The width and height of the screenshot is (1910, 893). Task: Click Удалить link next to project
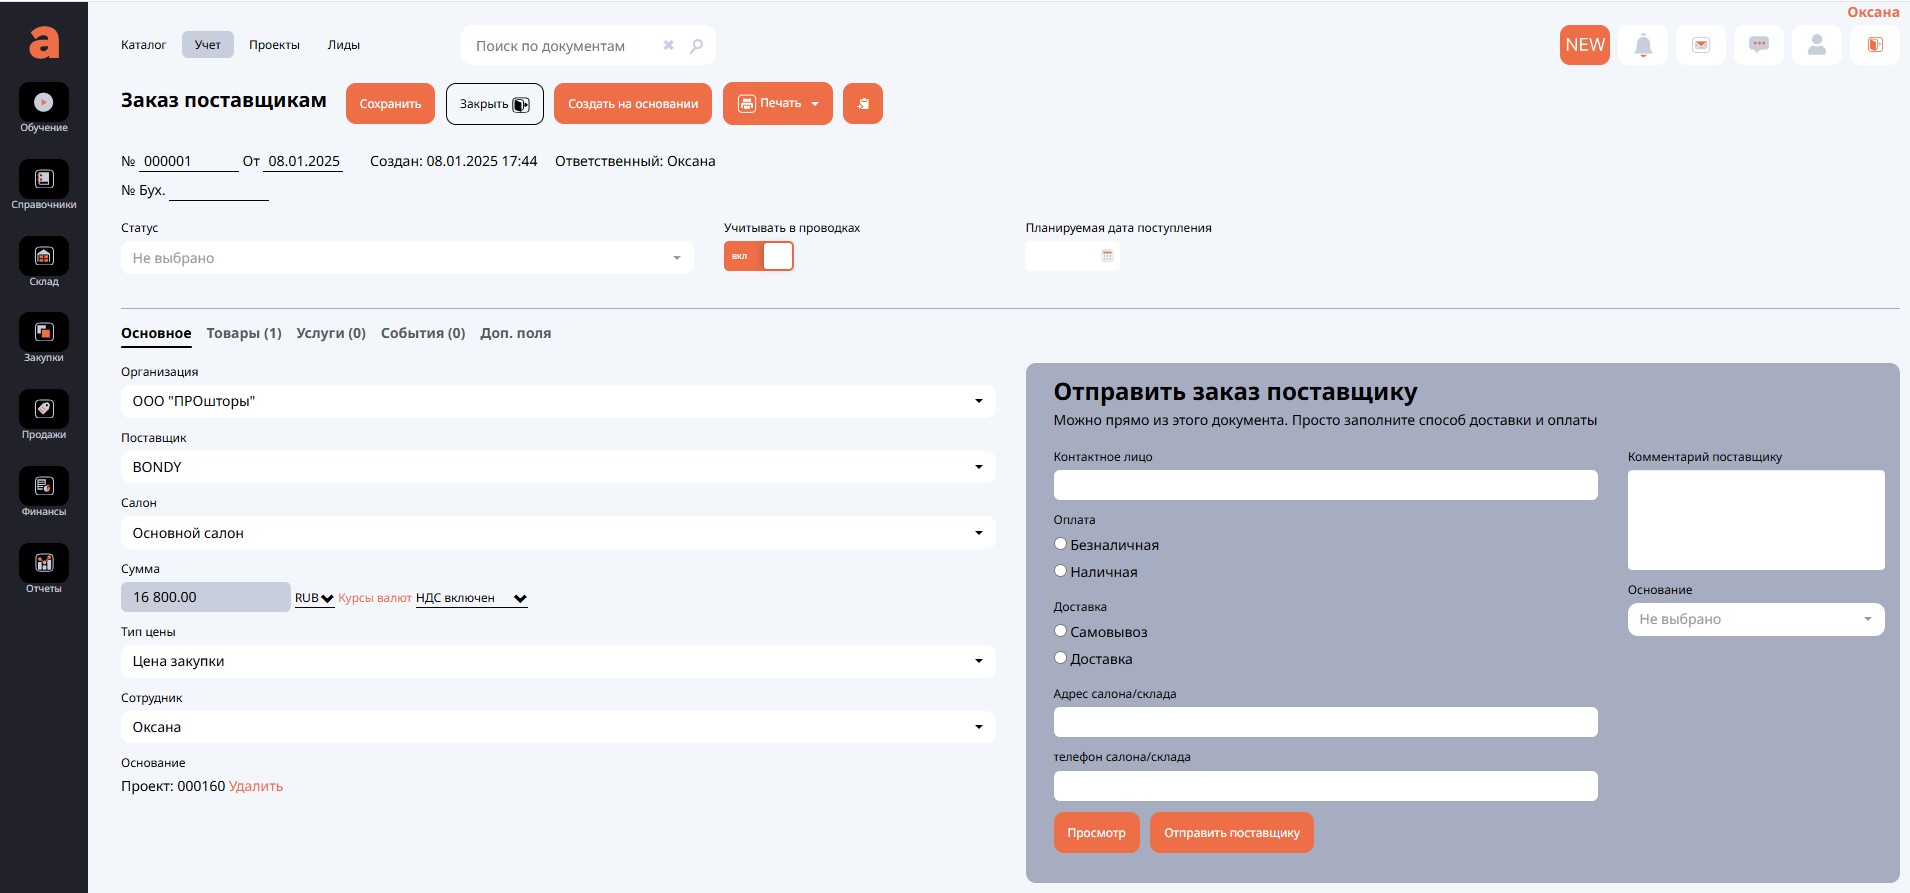(256, 786)
